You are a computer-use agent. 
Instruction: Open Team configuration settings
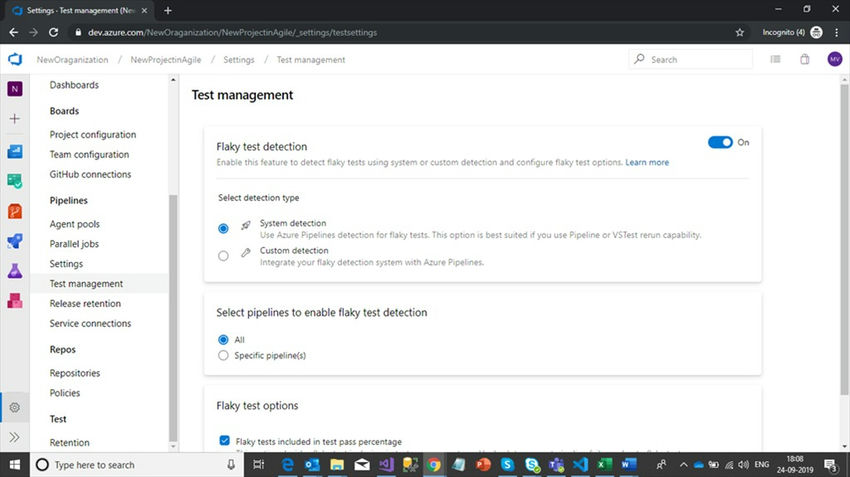coord(89,154)
